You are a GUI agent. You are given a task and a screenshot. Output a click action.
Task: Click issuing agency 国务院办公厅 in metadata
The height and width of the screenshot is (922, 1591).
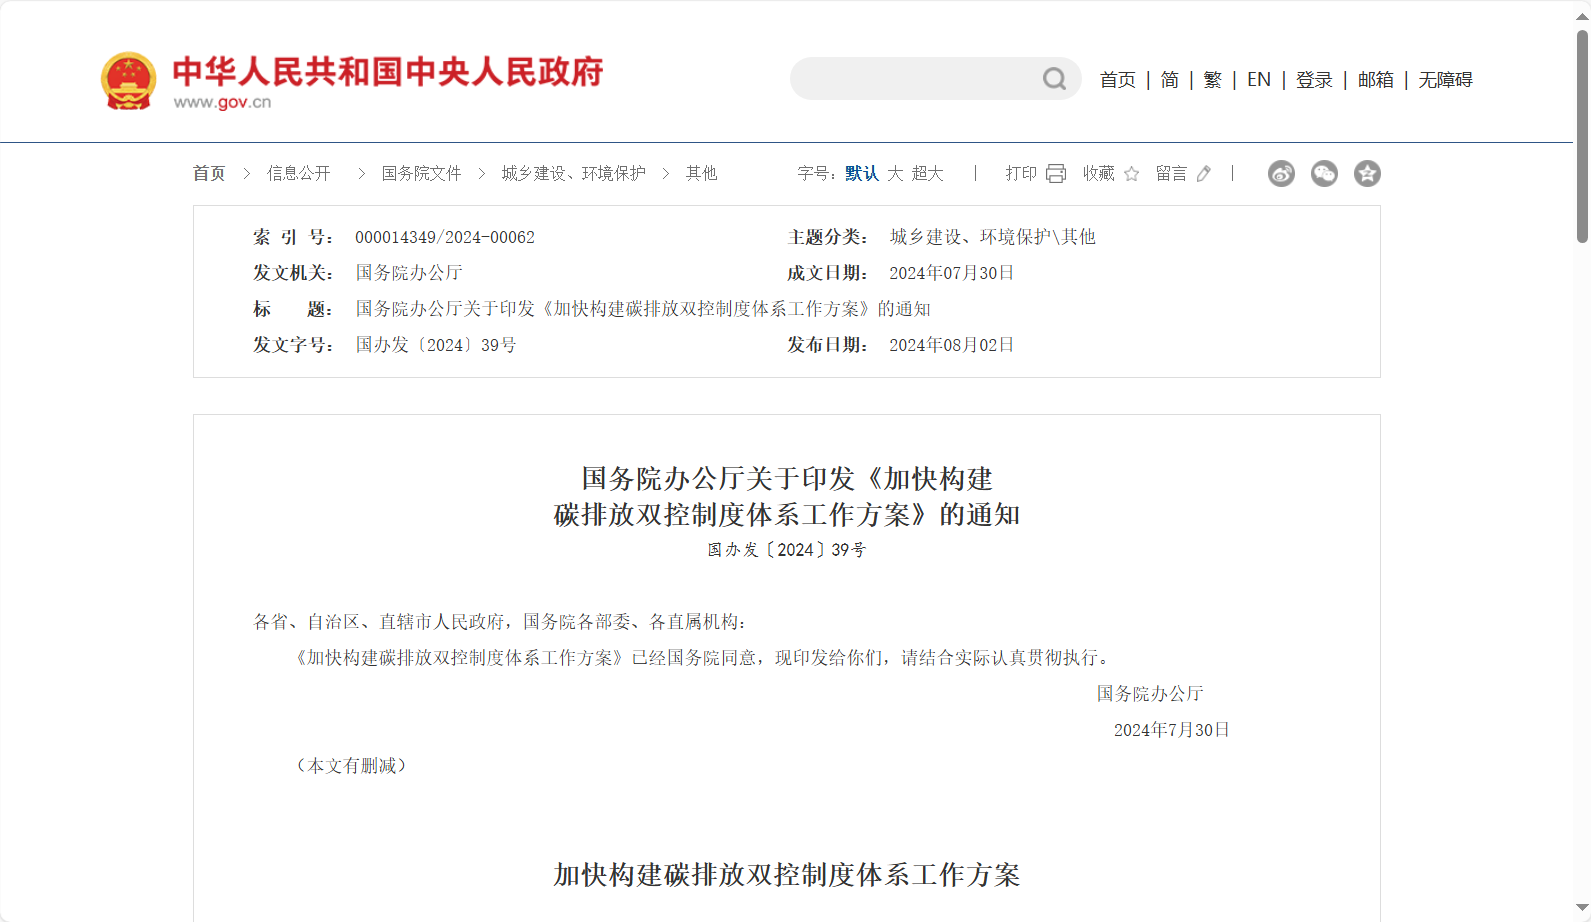pyautogui.click(x=409, y=273)
